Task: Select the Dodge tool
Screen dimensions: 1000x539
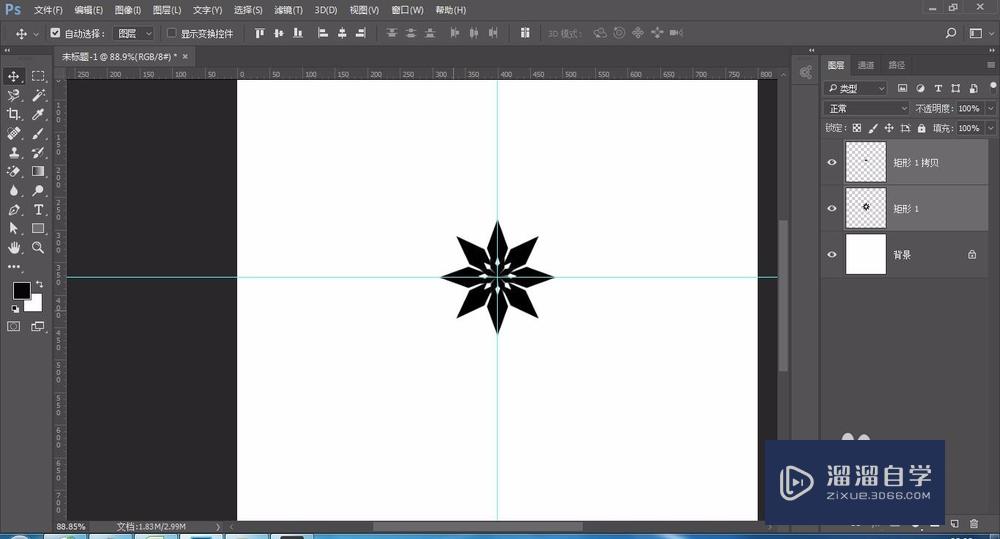Action: pos(38,191)
